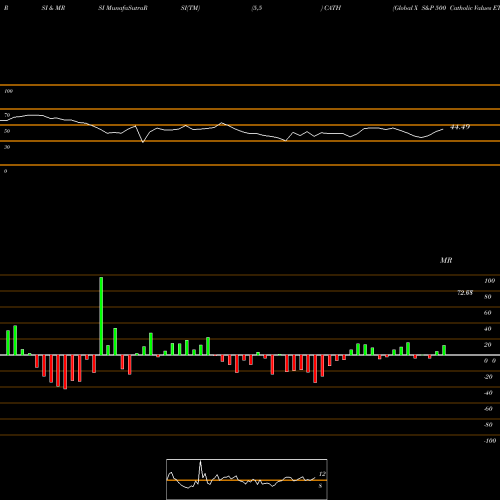Click the RSI axis label 70

7,115
